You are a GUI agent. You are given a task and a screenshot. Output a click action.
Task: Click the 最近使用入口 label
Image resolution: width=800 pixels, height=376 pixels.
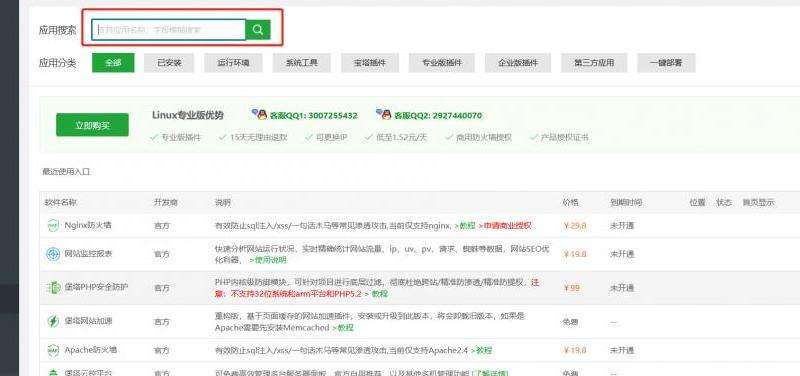pos(66,172)
